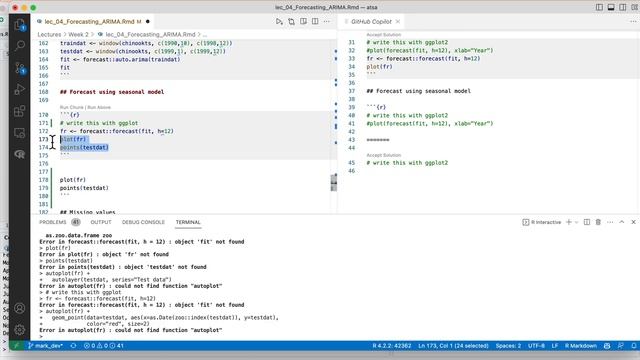Switch to the Problems tab
The height and width of the screenshot is (360, 640).
[x=53, y=222]
